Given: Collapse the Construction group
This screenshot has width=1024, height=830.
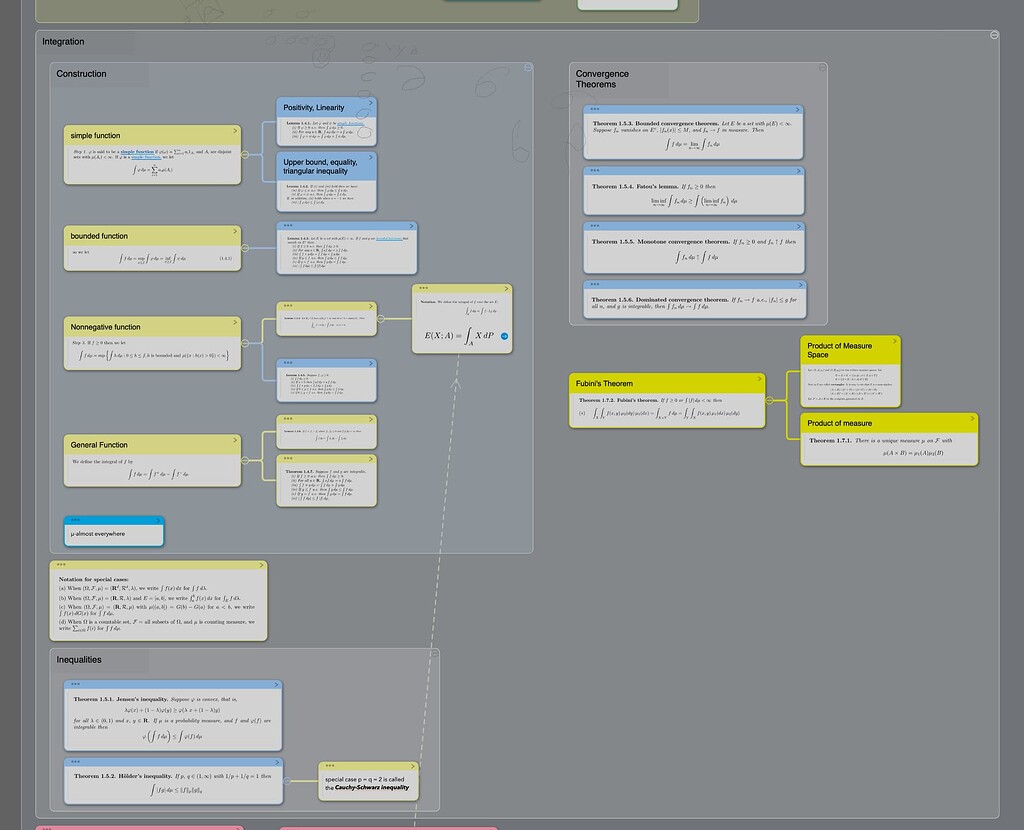Looking at the screenshot, I should pyautogui.click(x=528, y=67).
